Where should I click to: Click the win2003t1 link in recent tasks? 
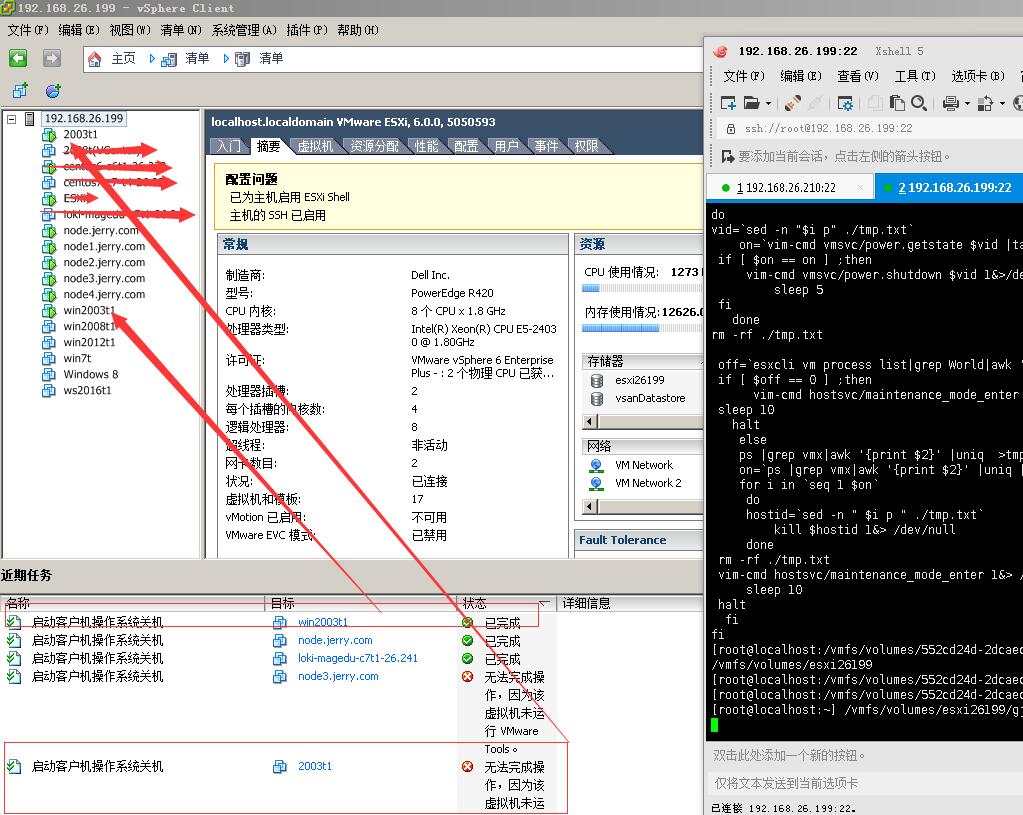322,623
